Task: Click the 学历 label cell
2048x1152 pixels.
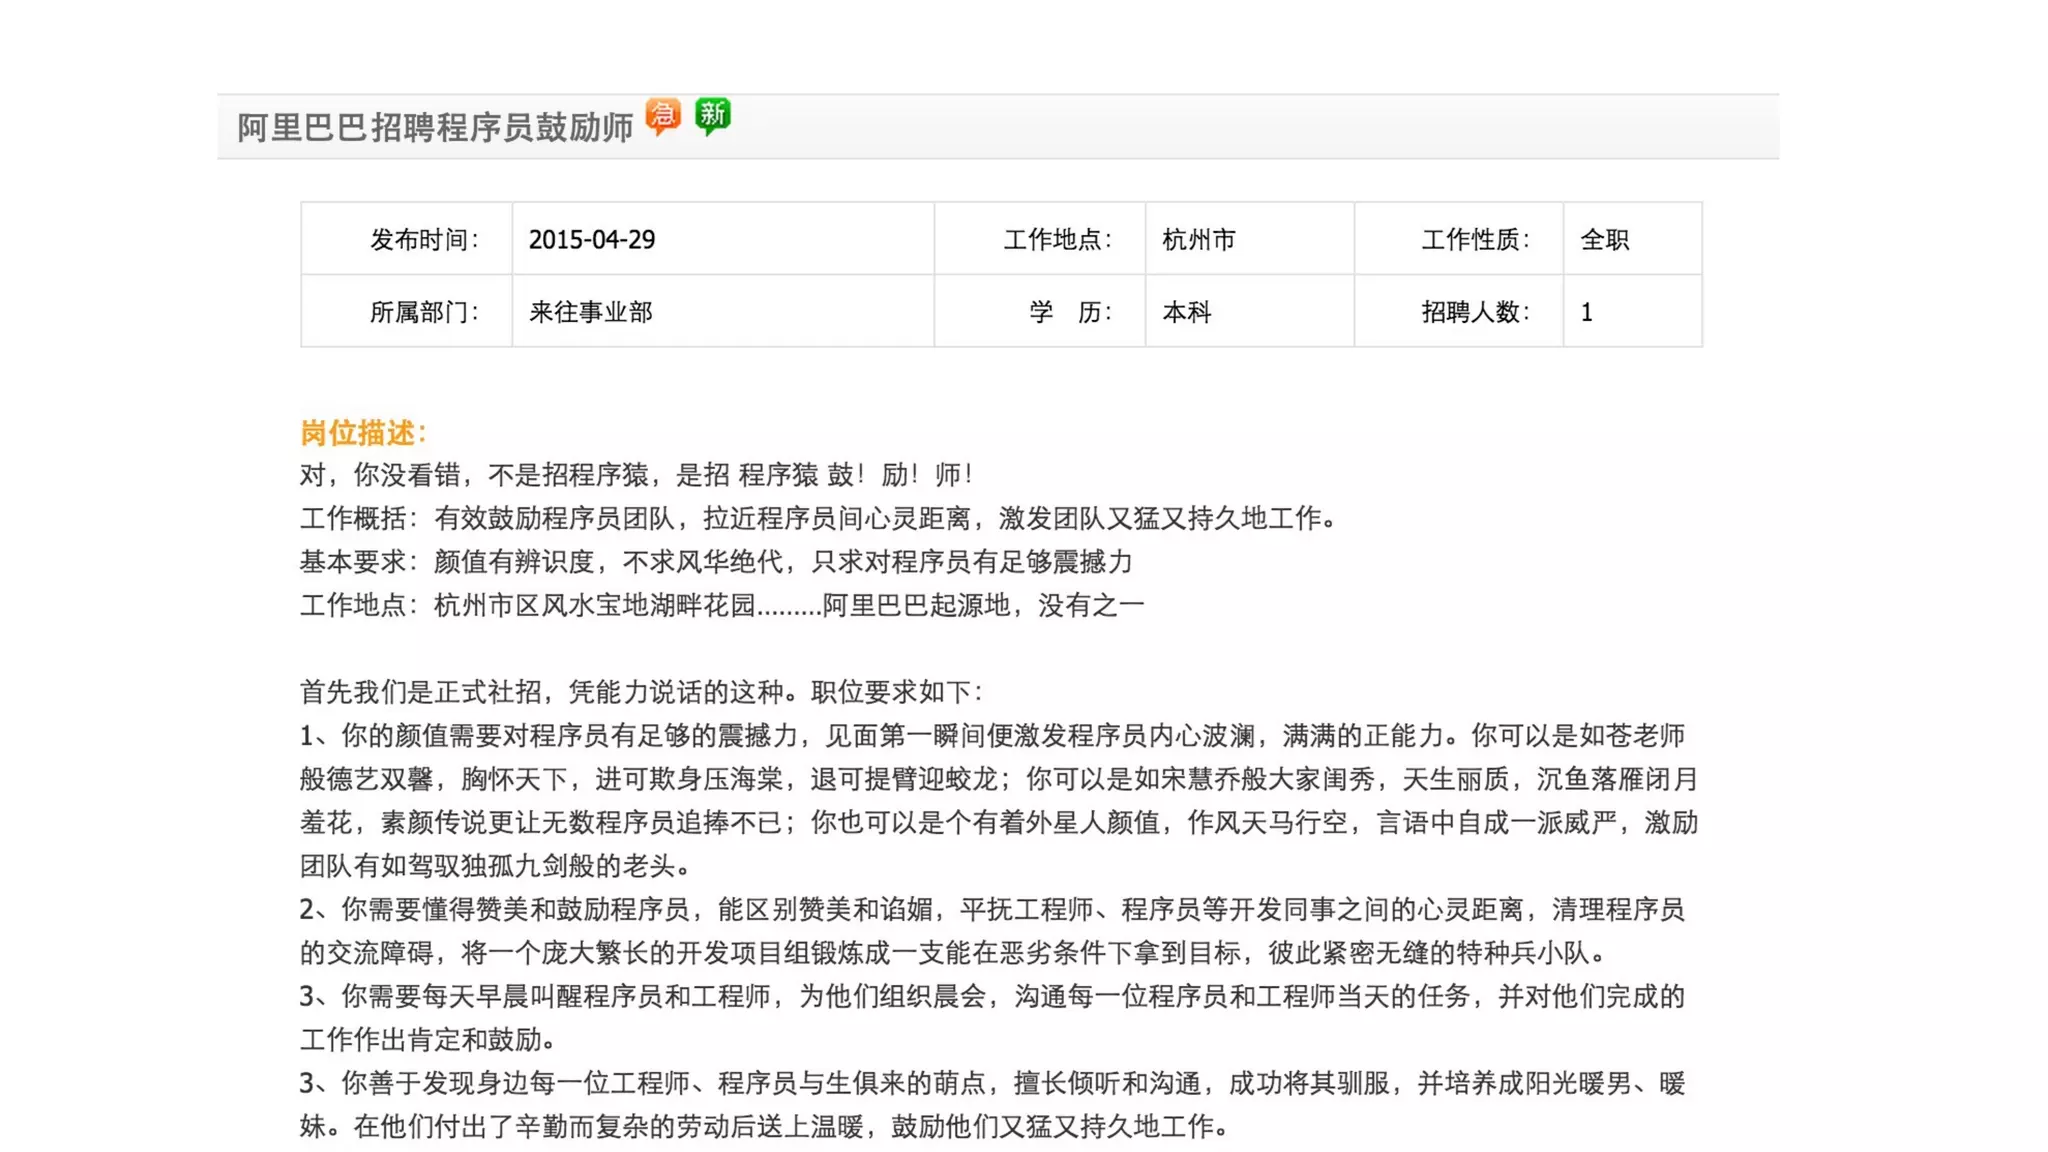Action: [1070, 312]
